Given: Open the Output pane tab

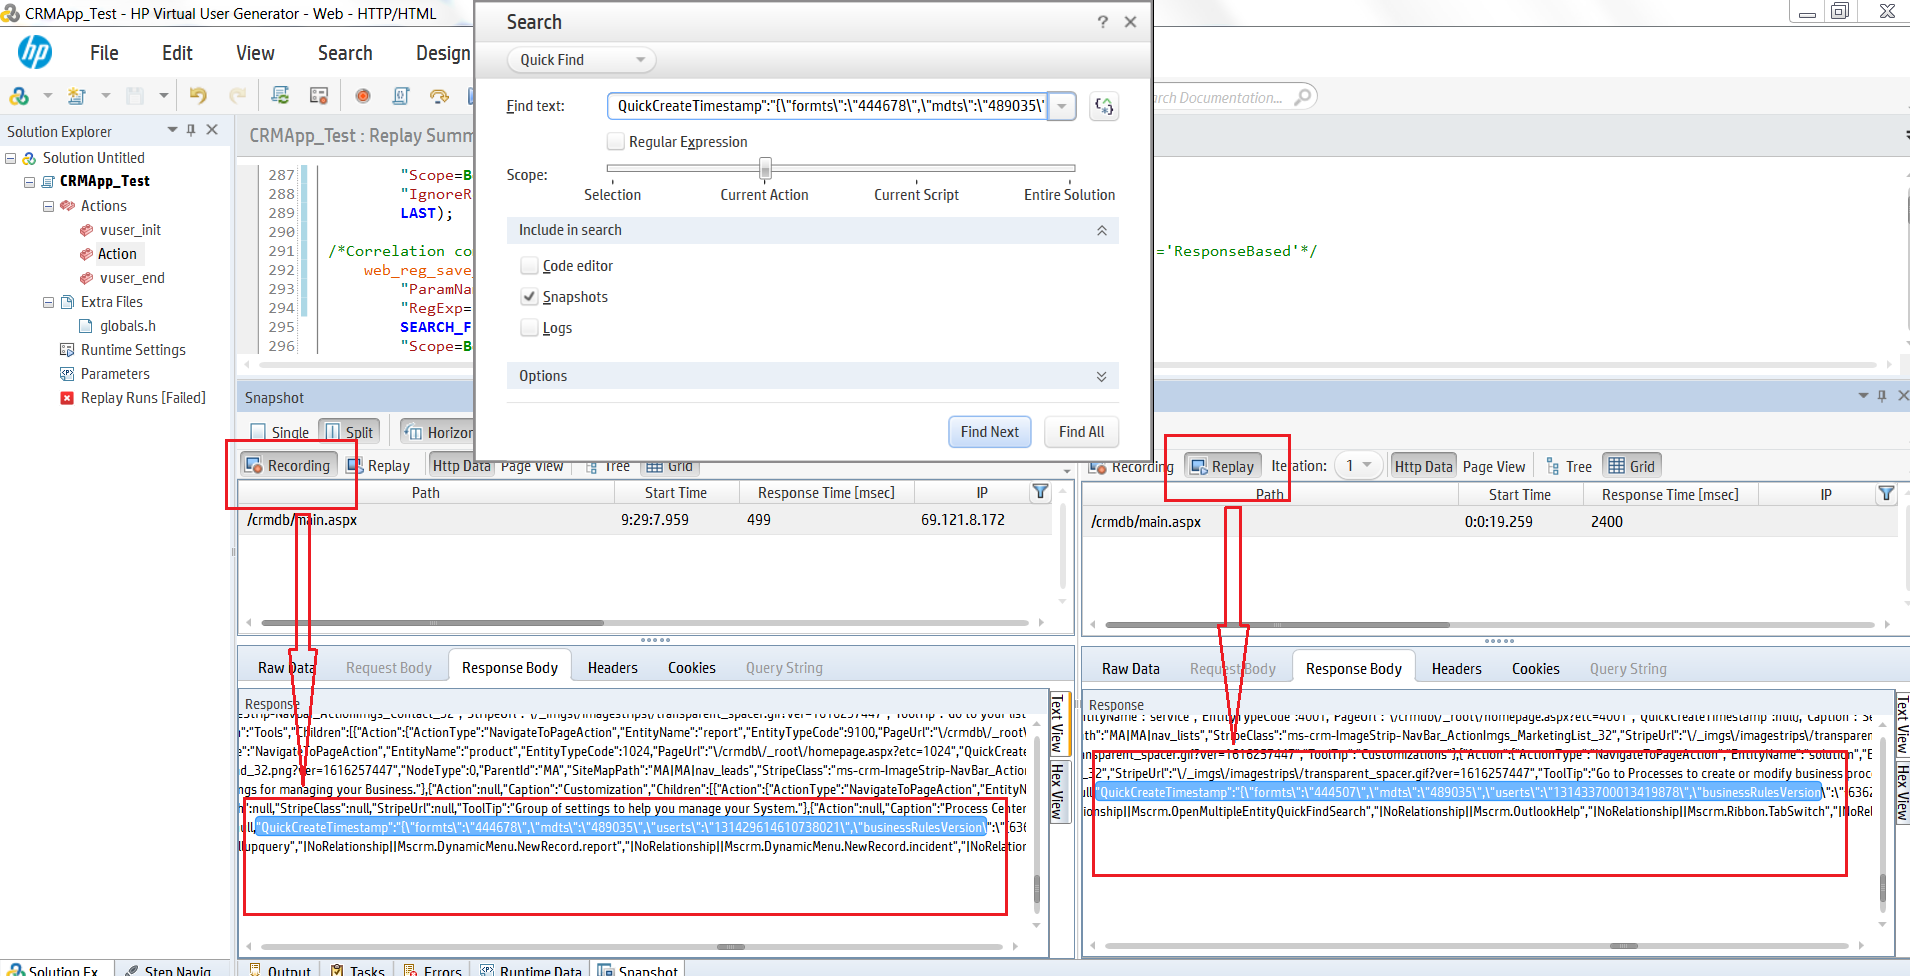Looking at the screenshot, I should (x=279, y=969).
